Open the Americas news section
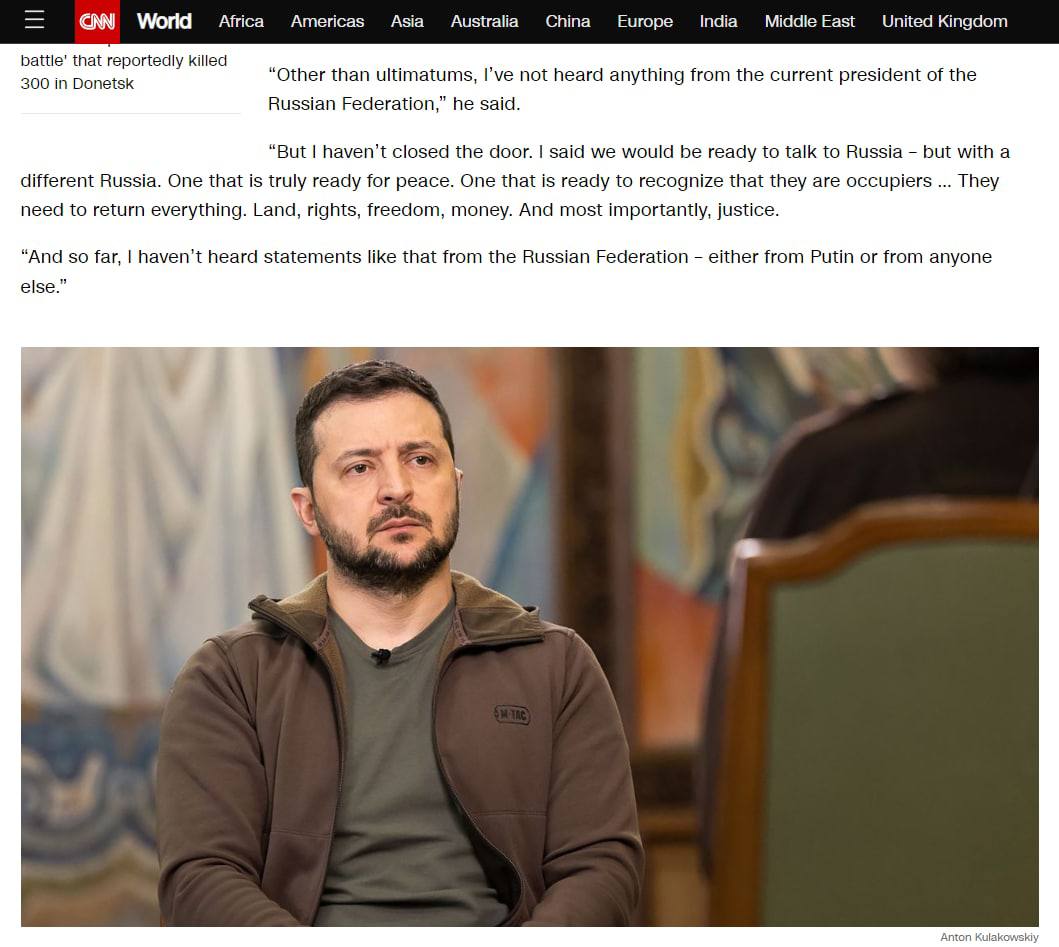Viewport: 1059px width, 947px height. 327,21
